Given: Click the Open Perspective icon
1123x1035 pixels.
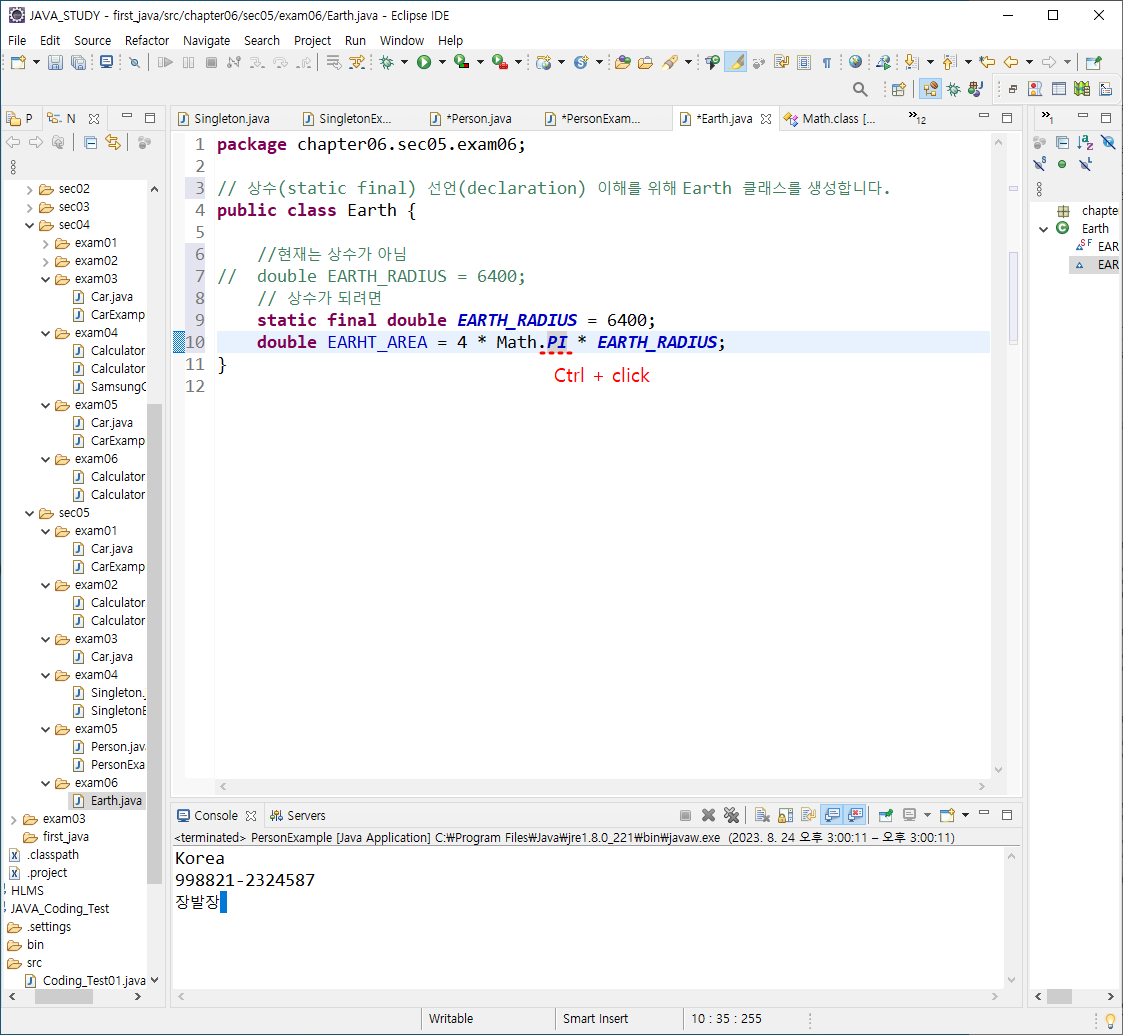Looking at the screenshot, I should 898,90.
